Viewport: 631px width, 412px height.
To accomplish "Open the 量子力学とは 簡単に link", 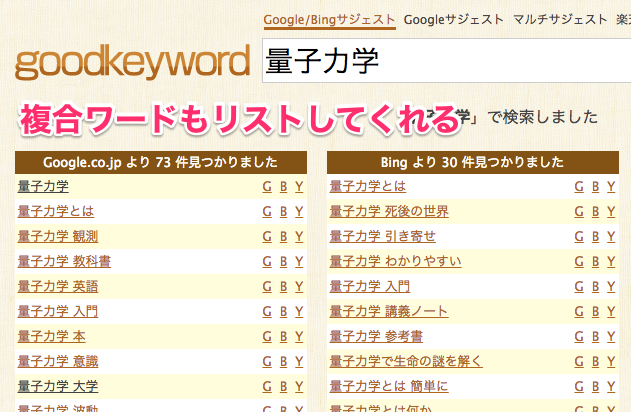I will [x=389, y=386].
